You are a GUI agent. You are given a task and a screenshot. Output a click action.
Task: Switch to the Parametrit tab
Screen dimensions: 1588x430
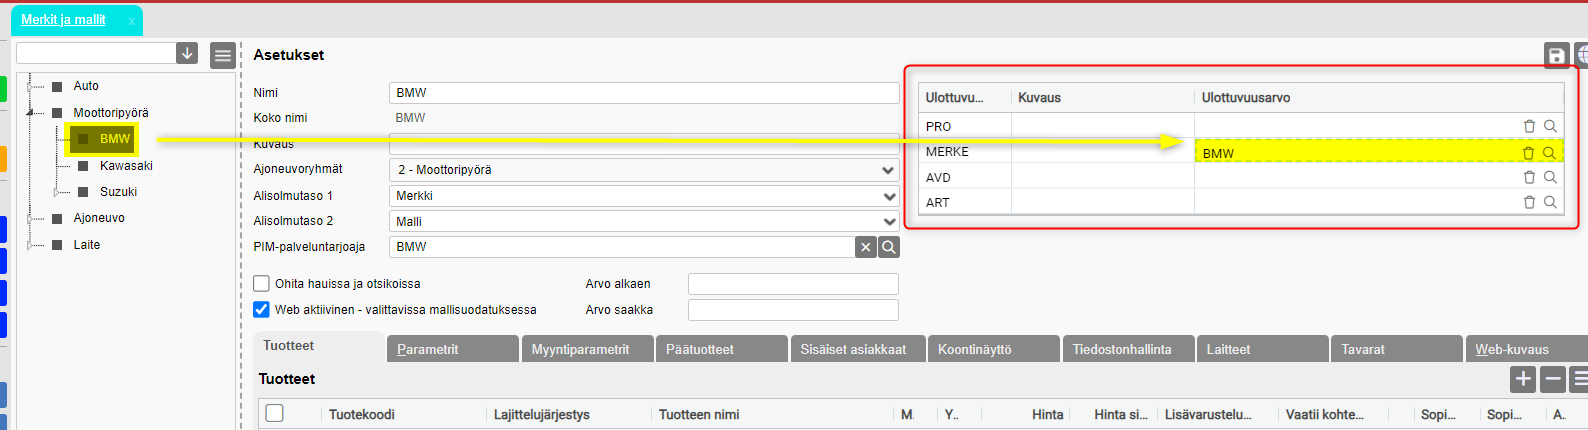click(452, 349)
